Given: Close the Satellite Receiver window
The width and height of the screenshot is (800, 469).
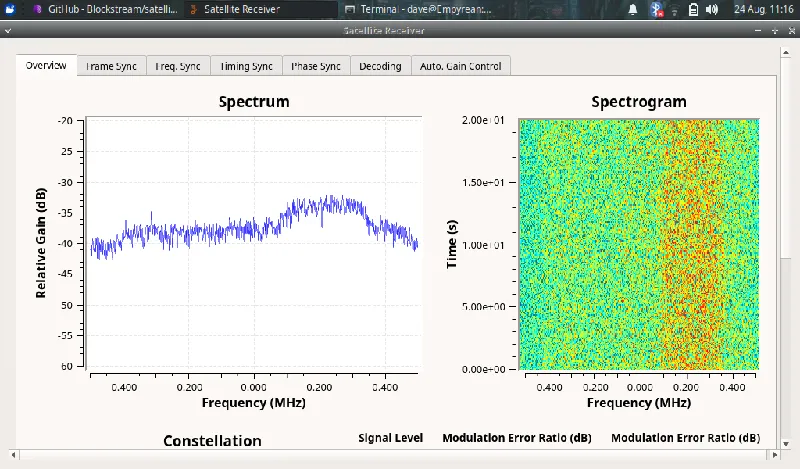Looking at the screenshot, I should (792, 31).
